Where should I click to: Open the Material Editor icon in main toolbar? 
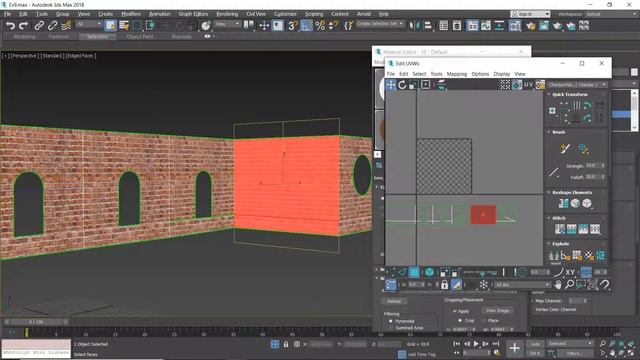pyautogui.click(x=515, y=26)
